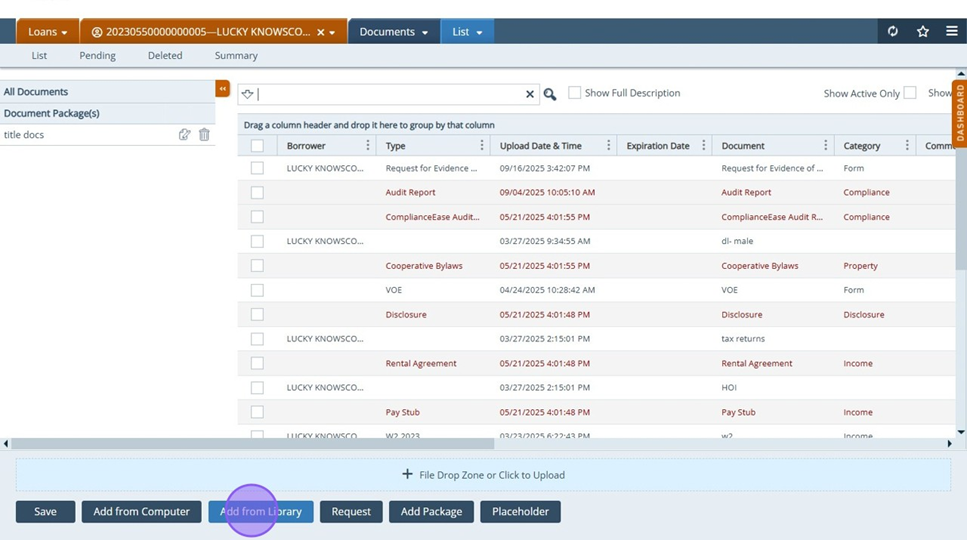Open Borrower column options menu
Viewport: 967px width, 540px height.
(368, 146)
